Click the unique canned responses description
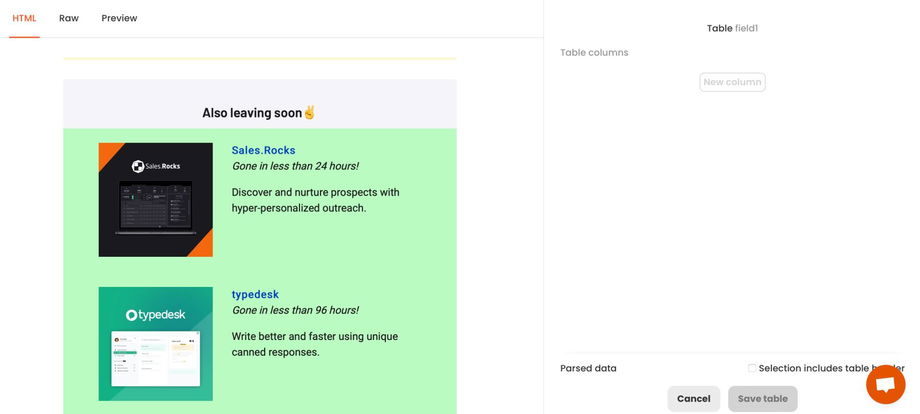920x414 pixels. pos(315,344)
